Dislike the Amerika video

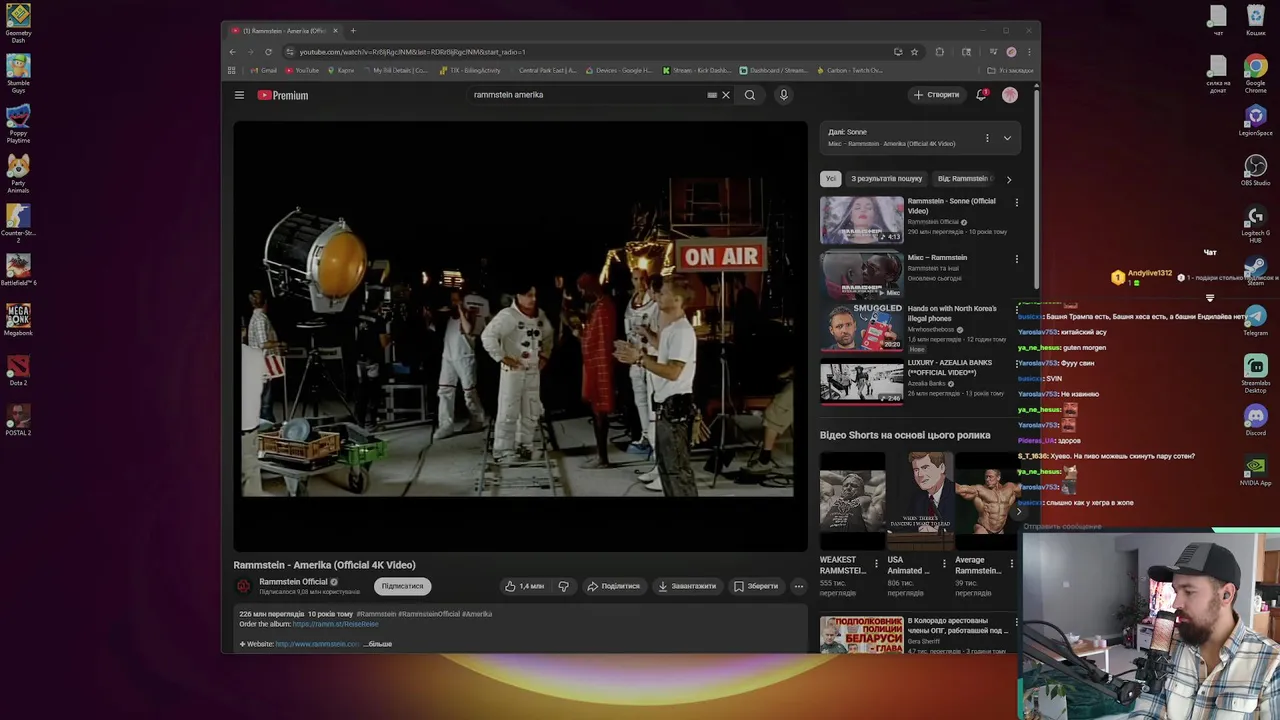[563, 586]
